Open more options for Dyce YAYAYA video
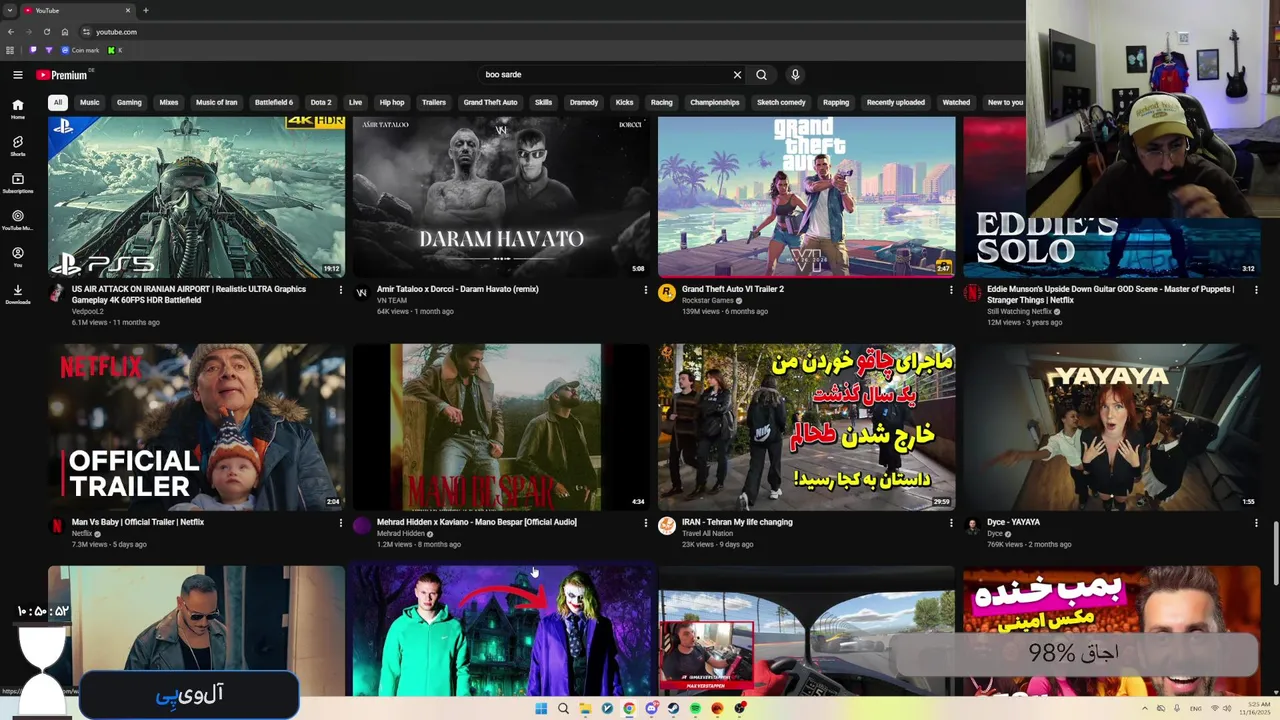Screen dimensions: 1280x720 1256,523
